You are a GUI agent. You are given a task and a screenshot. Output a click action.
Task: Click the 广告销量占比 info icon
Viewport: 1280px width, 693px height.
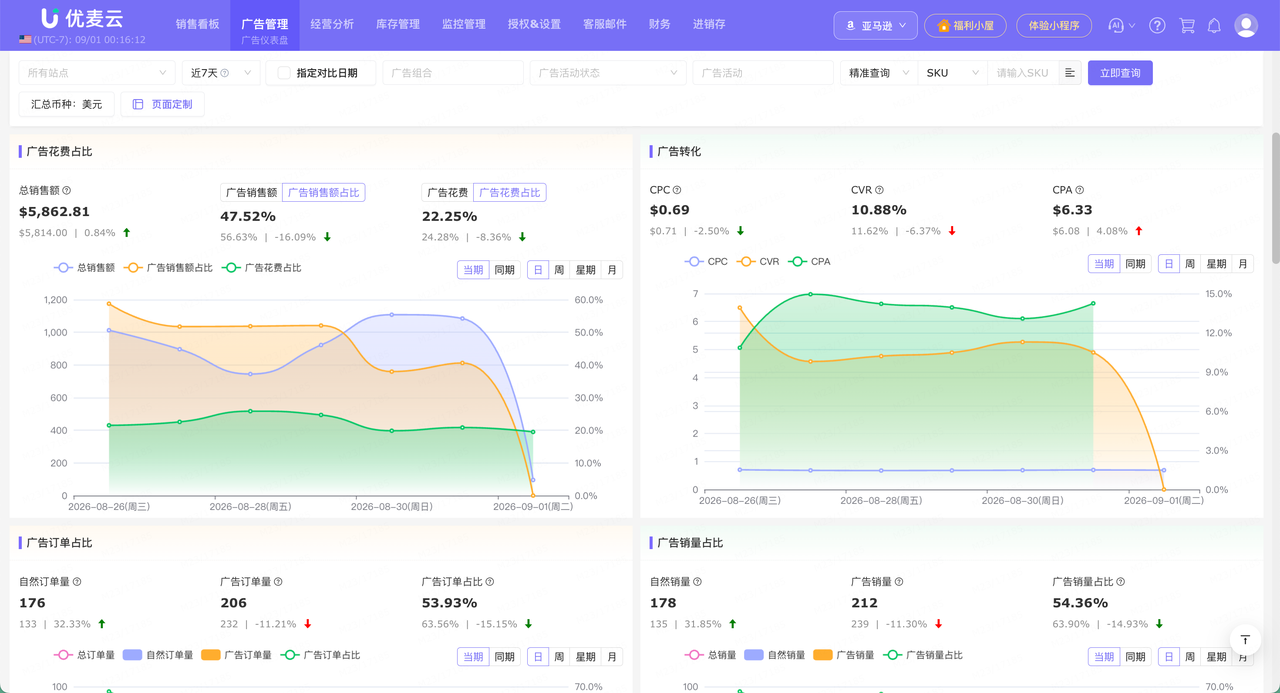1121,581
